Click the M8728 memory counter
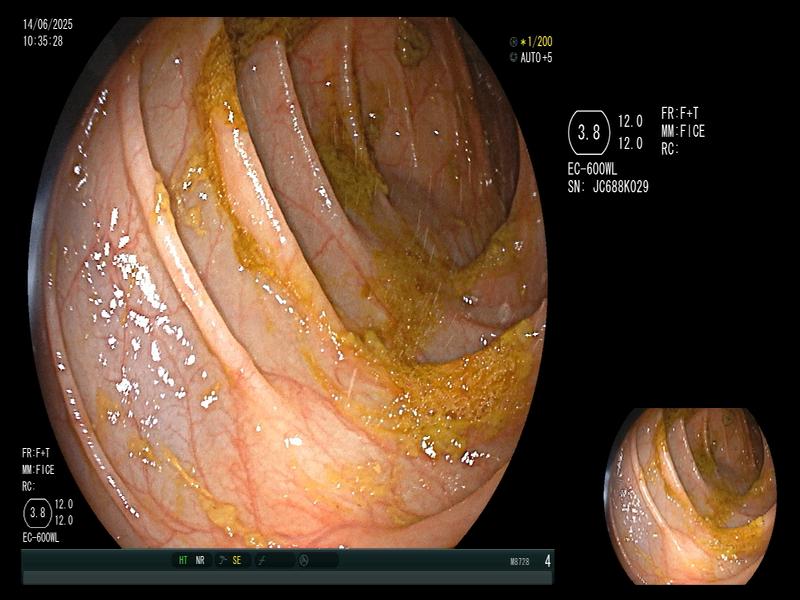The width and height of the screenshot is (800, 600). (x=519, y=562)
